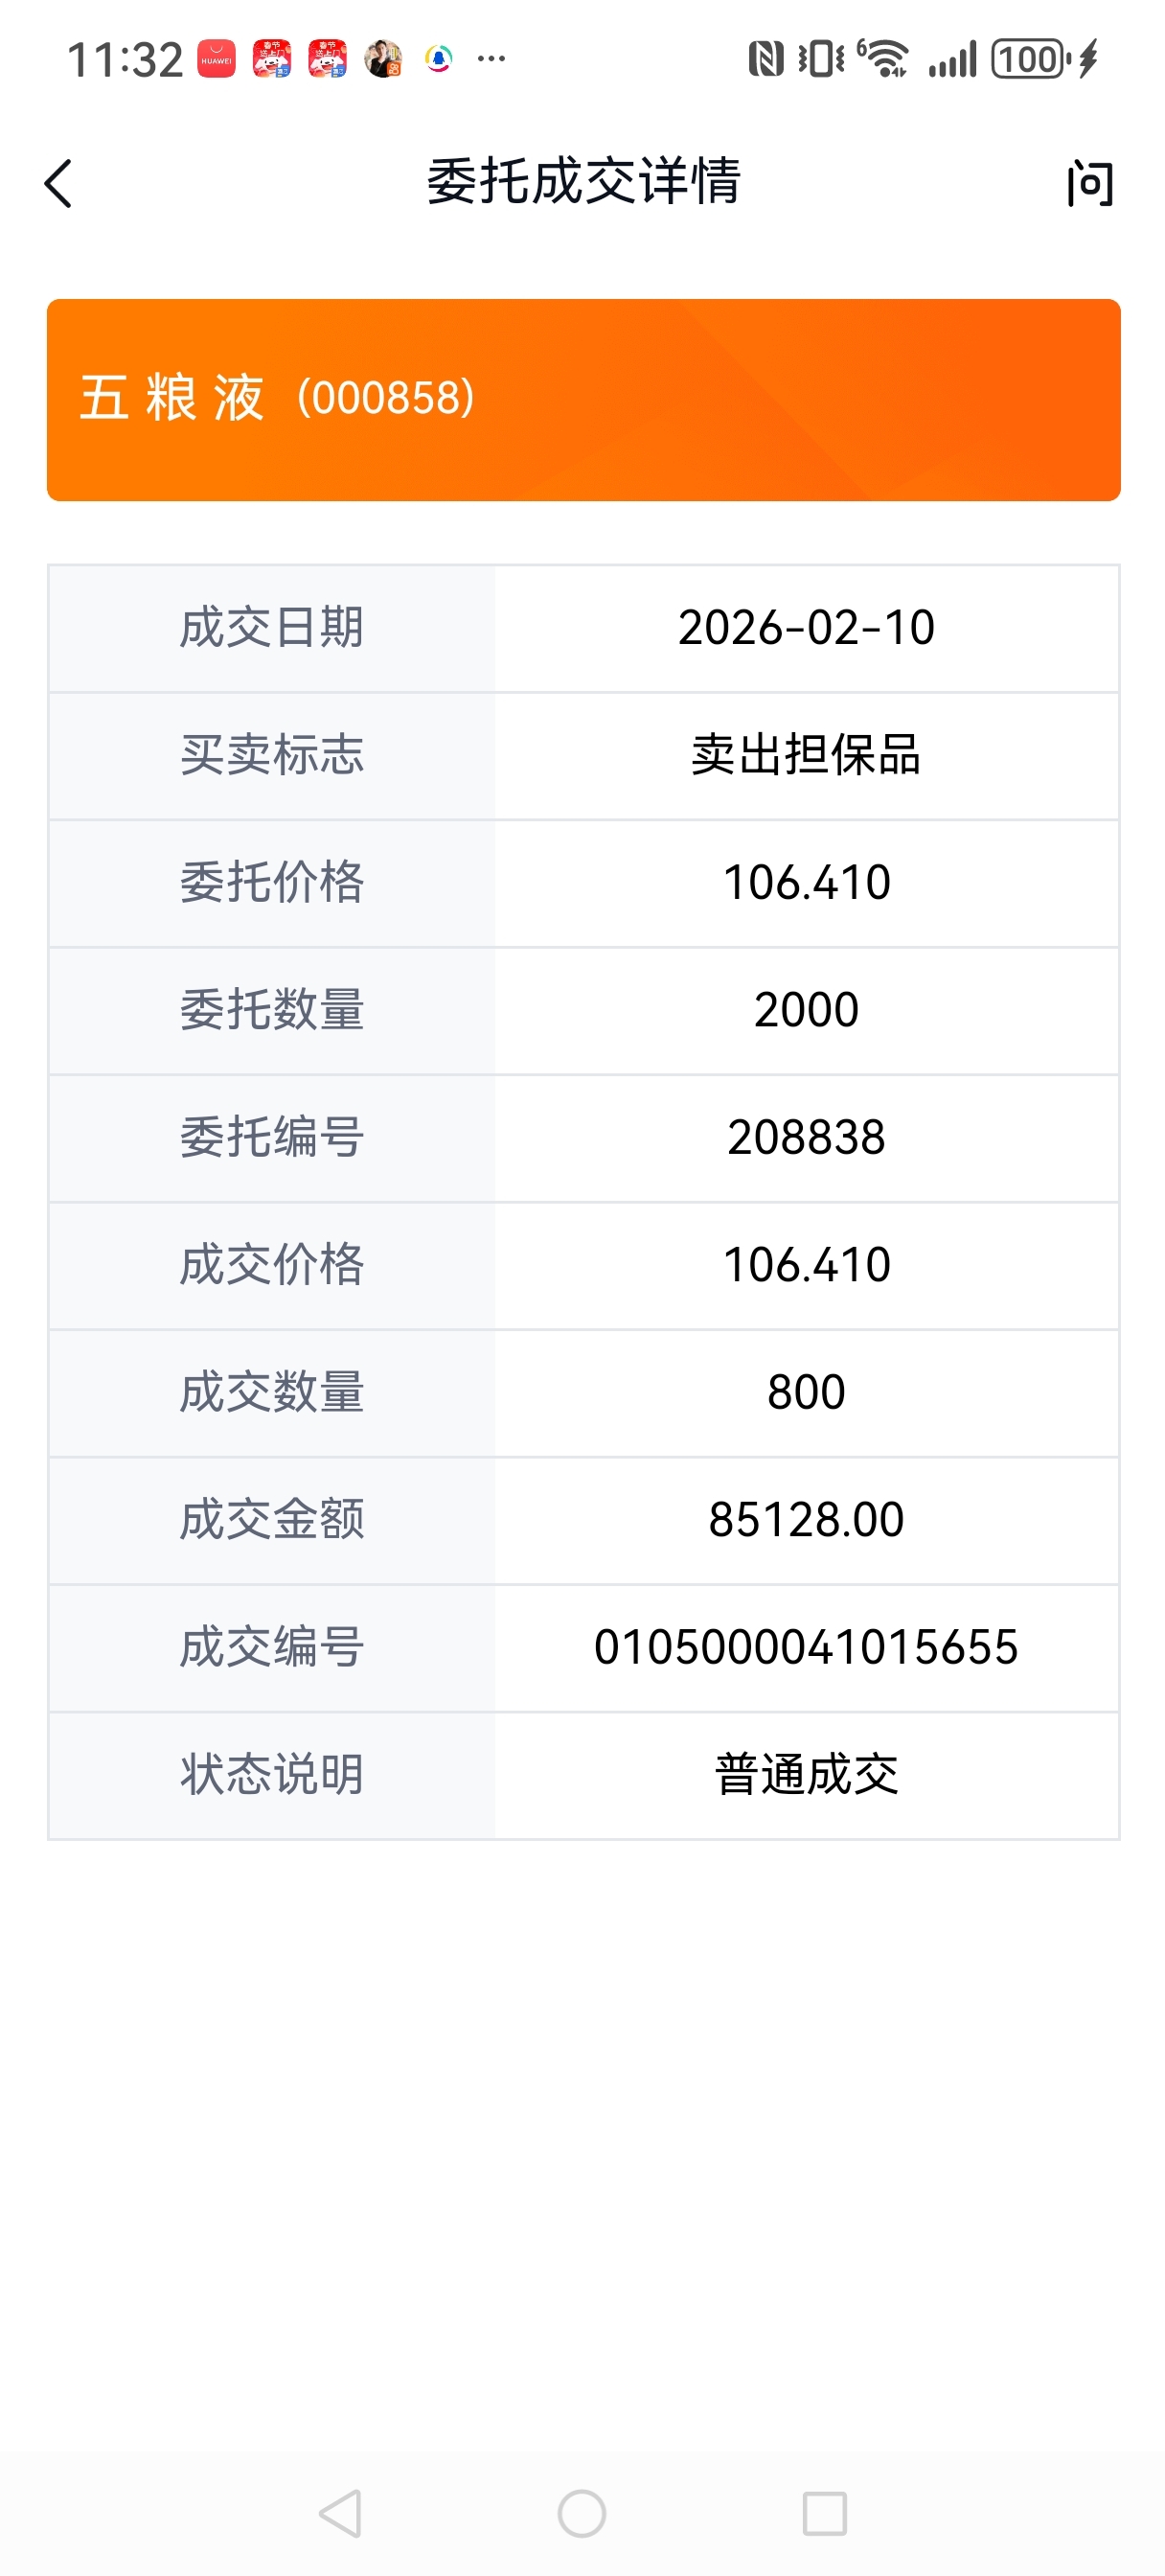Tap the 委托成交详情 page title
Image resolution: width=1165 pixels, height=2576 pixels.
click(x=584, y=182)
